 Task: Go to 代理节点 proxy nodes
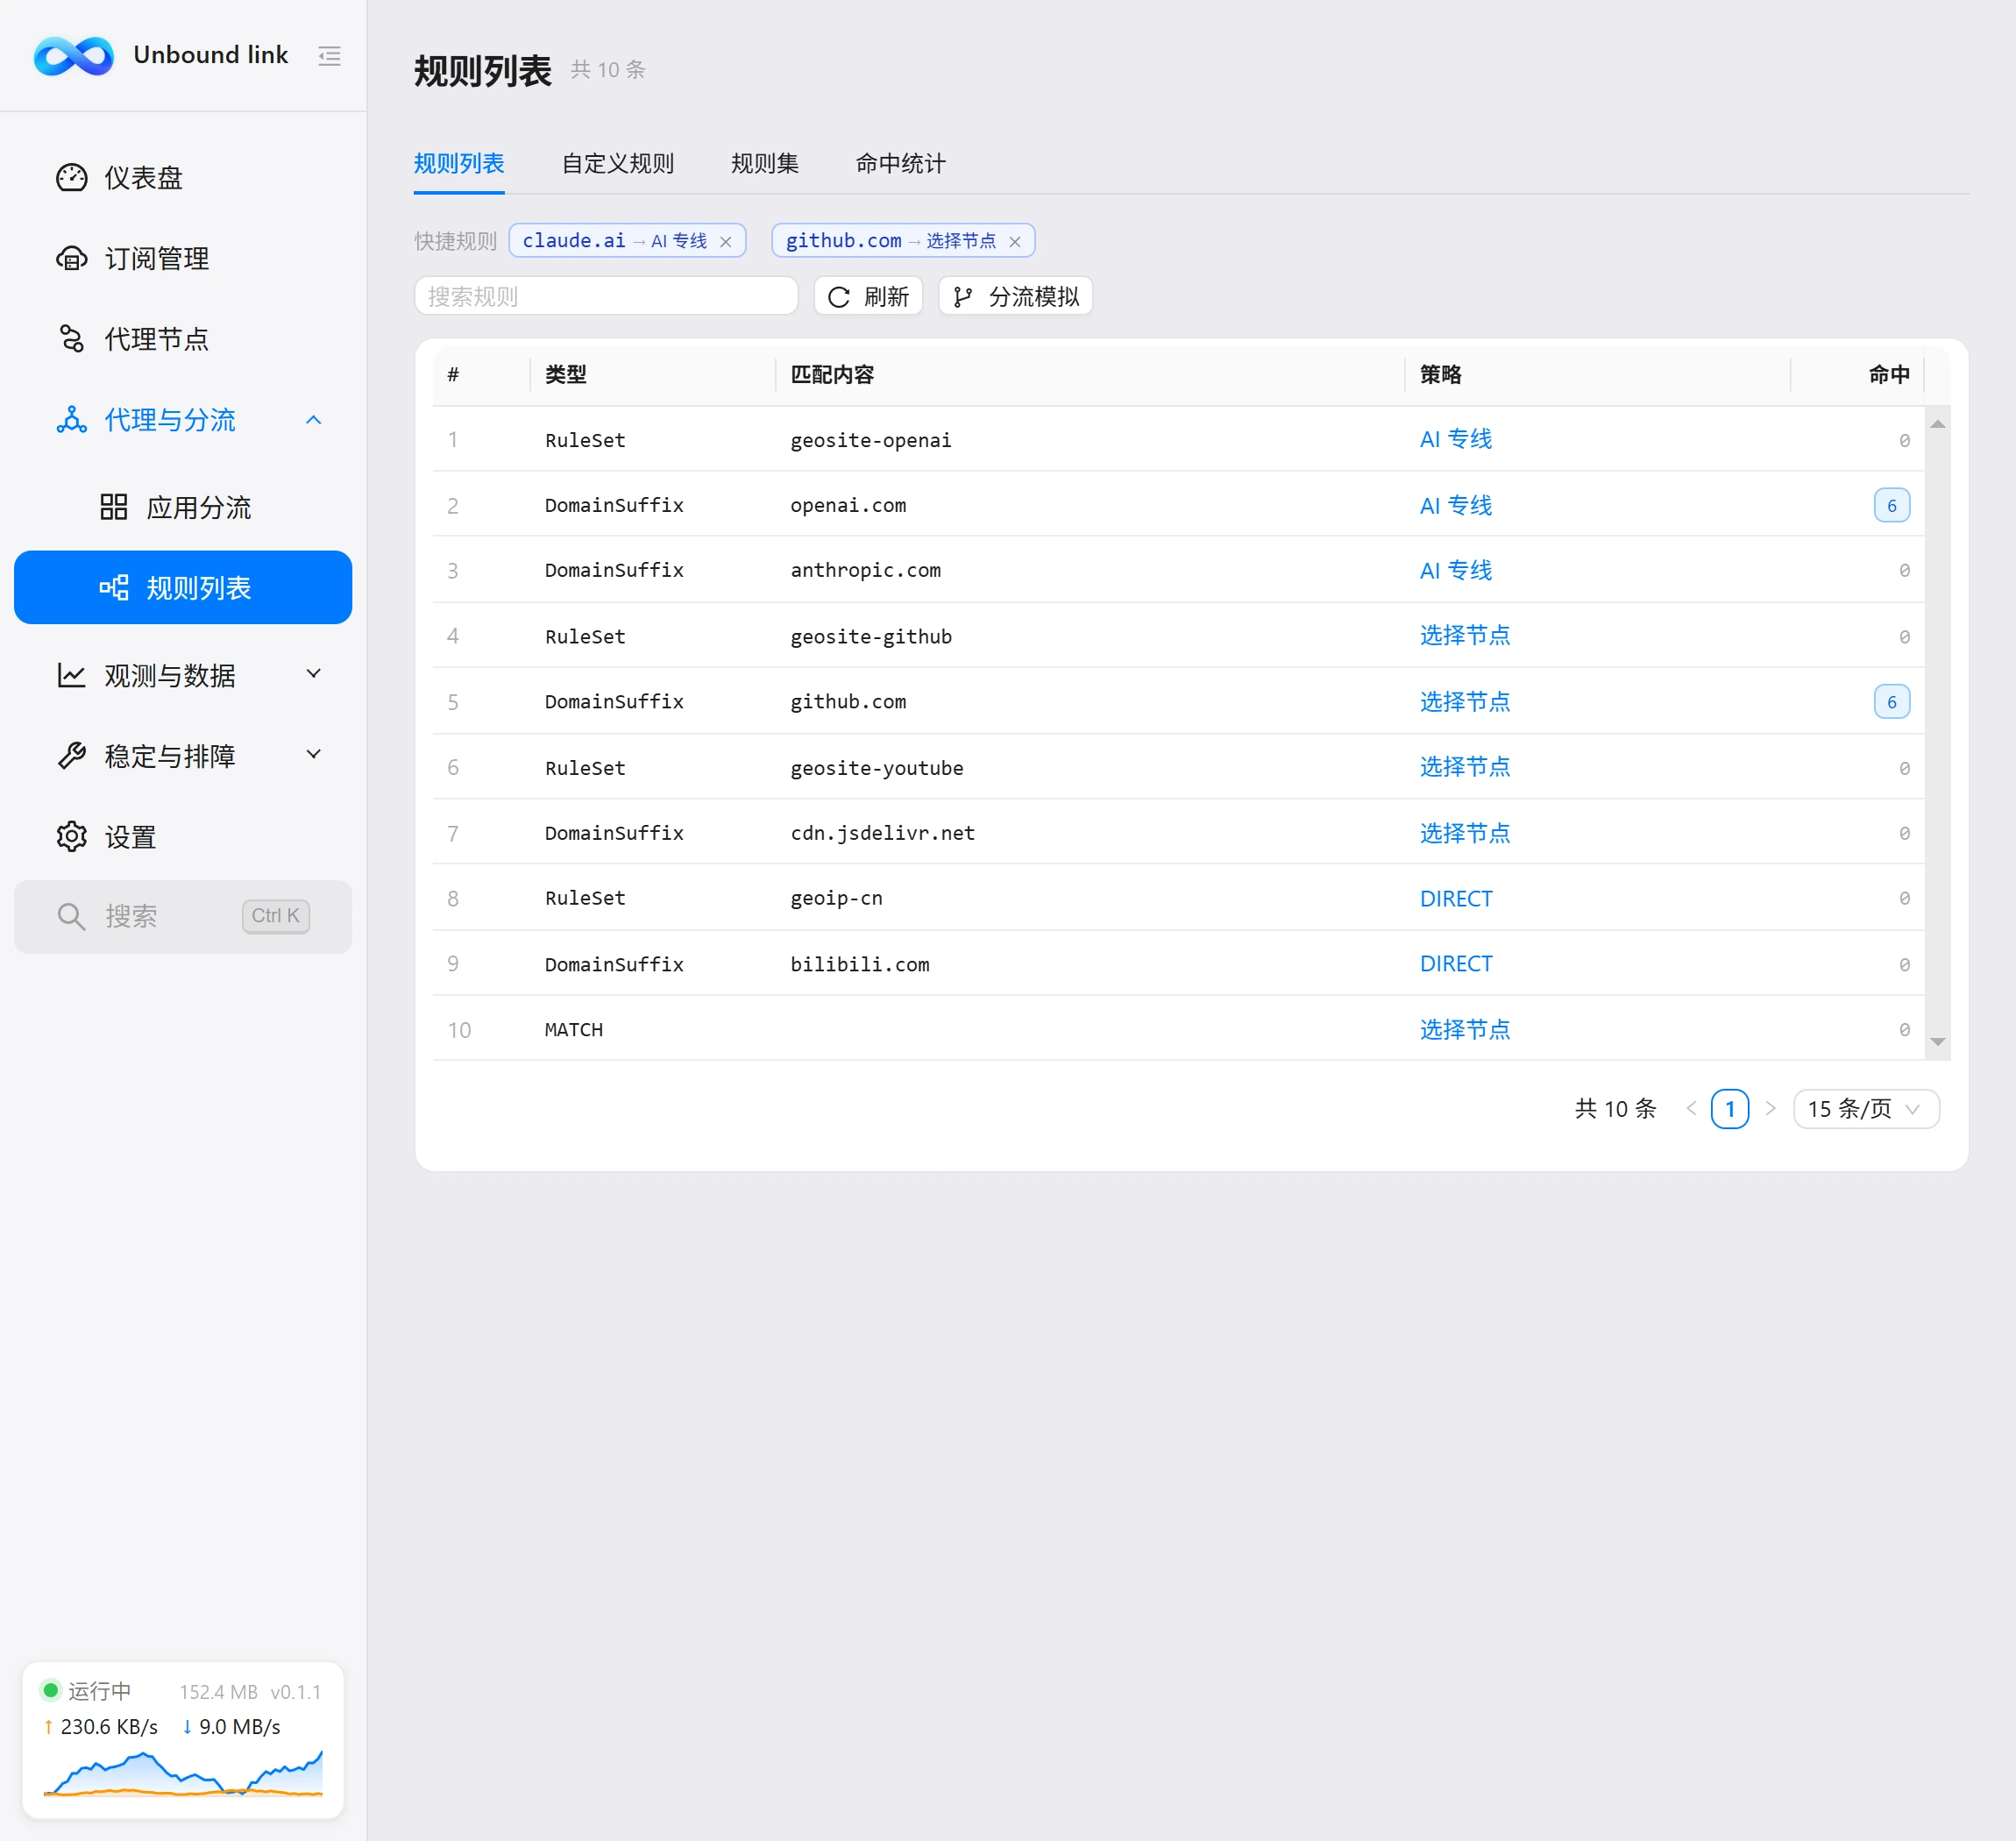pyautogui.click(x=183, y=339)
